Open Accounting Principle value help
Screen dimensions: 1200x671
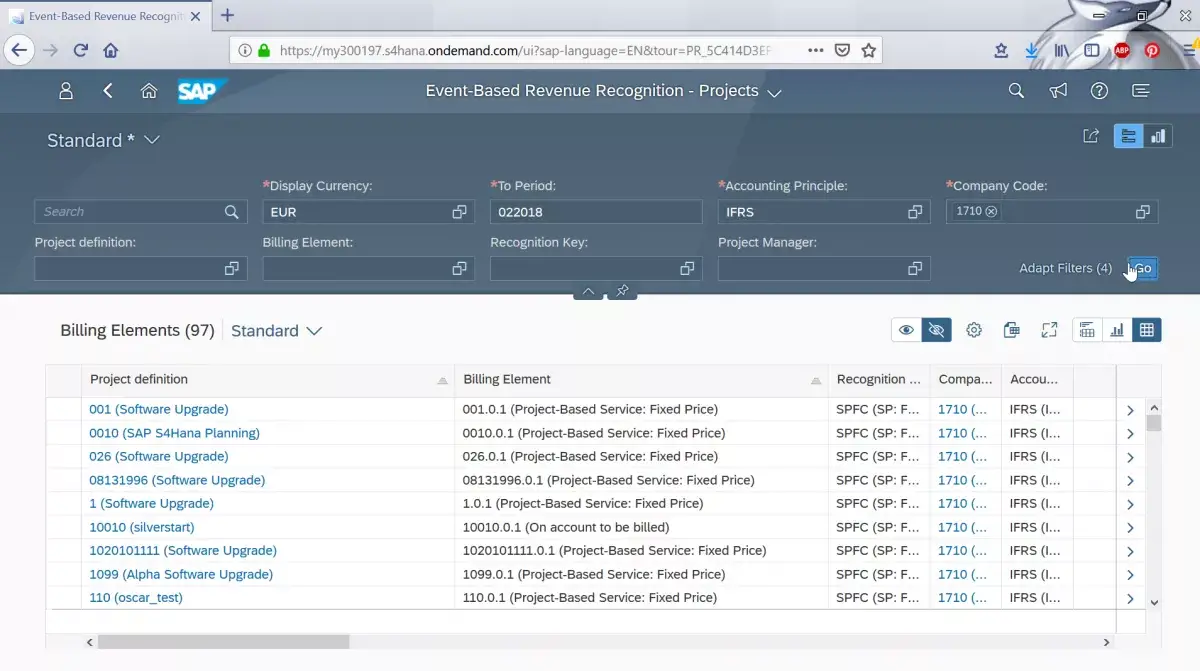click(x=915, y=212)
